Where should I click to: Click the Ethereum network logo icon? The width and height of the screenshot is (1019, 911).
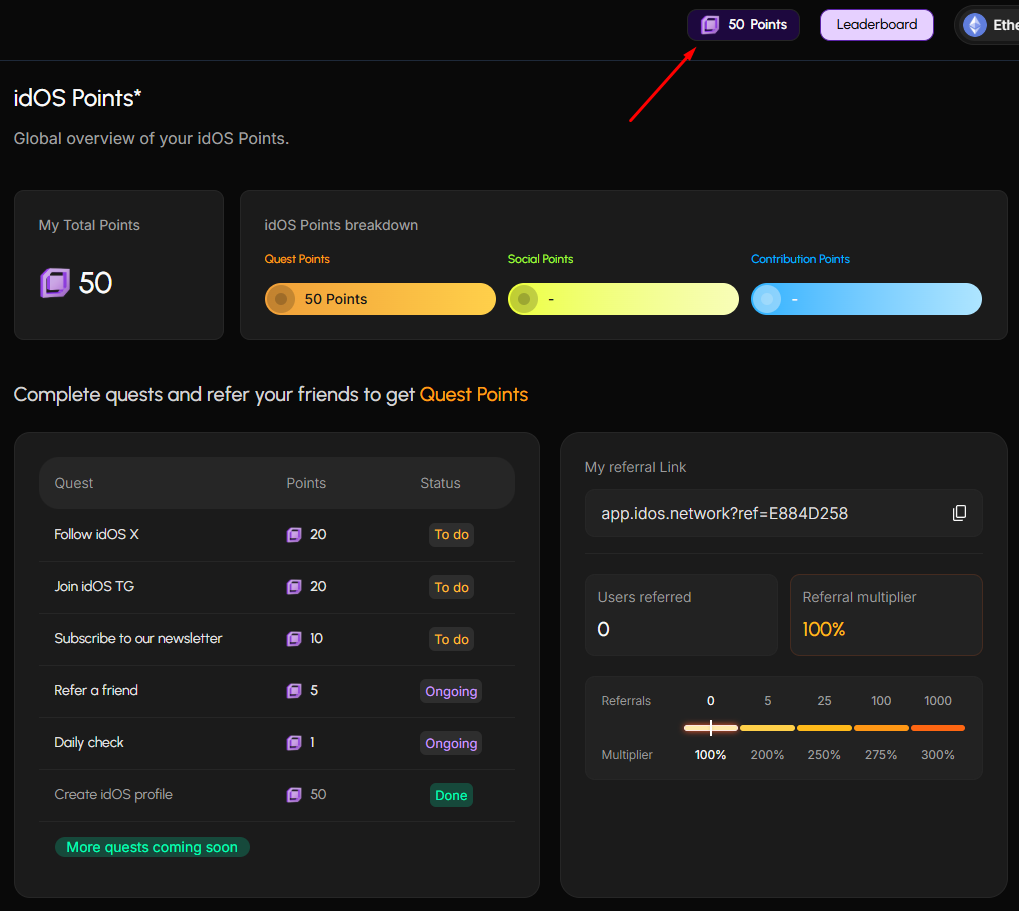coord(974,25)
